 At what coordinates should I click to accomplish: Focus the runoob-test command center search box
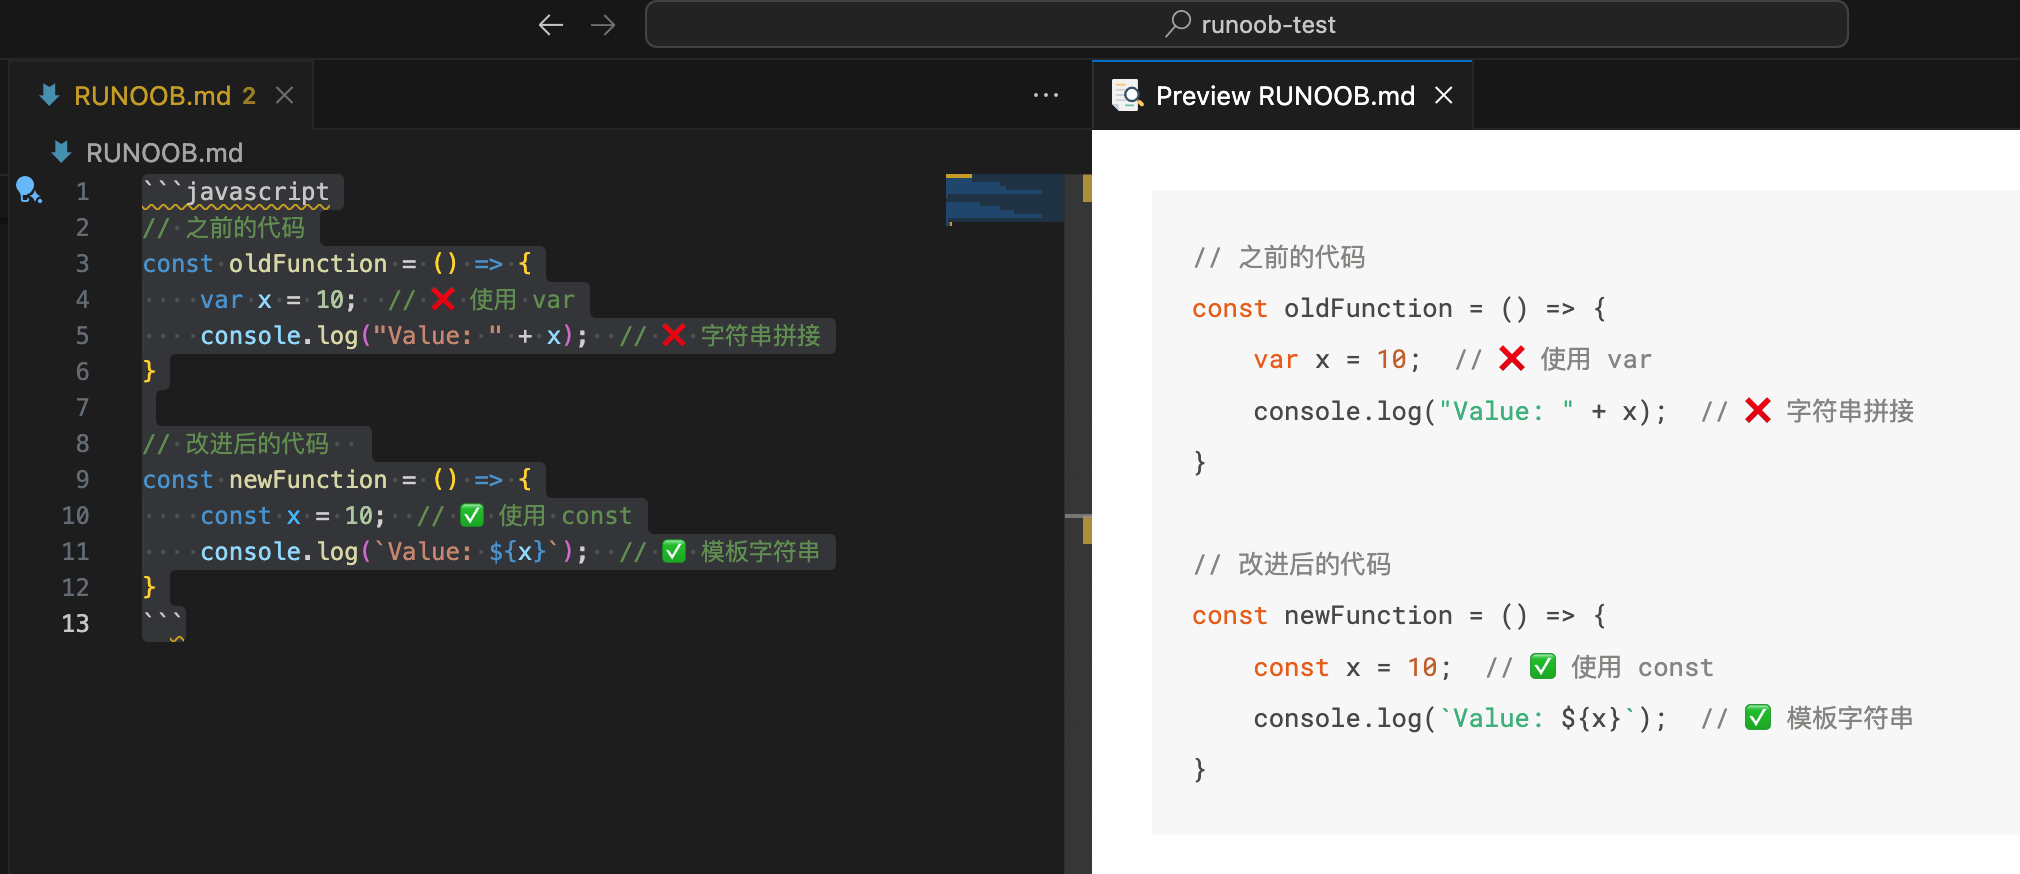click(x=1246, y=25)
